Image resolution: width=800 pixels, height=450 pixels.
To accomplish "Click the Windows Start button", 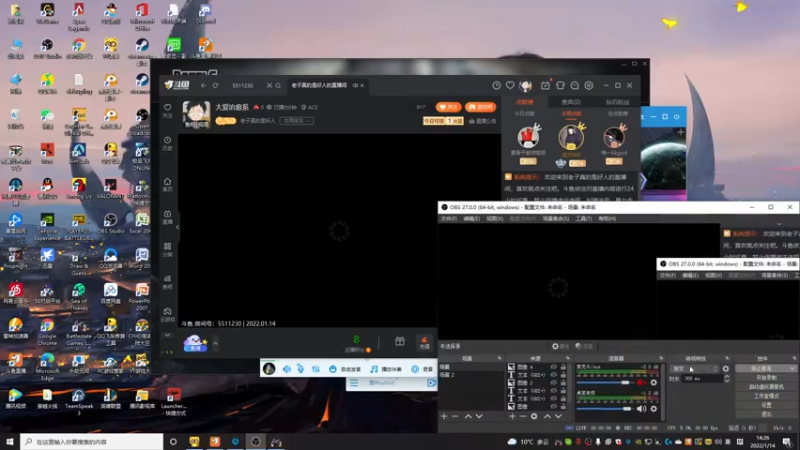I will [x=10, y=441].
